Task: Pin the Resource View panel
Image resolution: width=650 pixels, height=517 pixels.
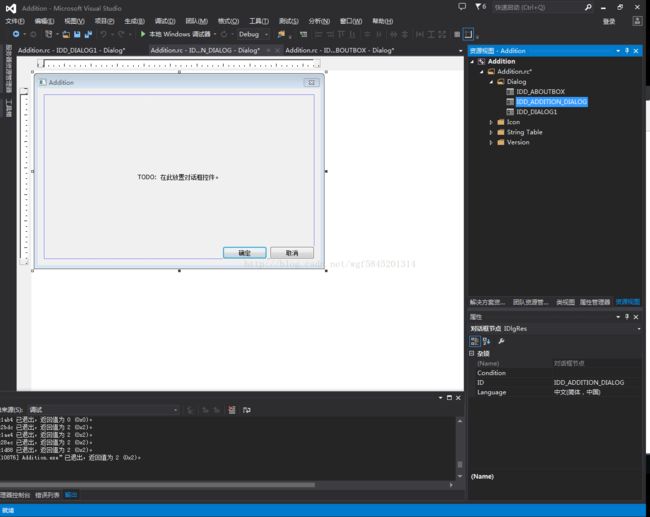Action: (x=627, y=50)
